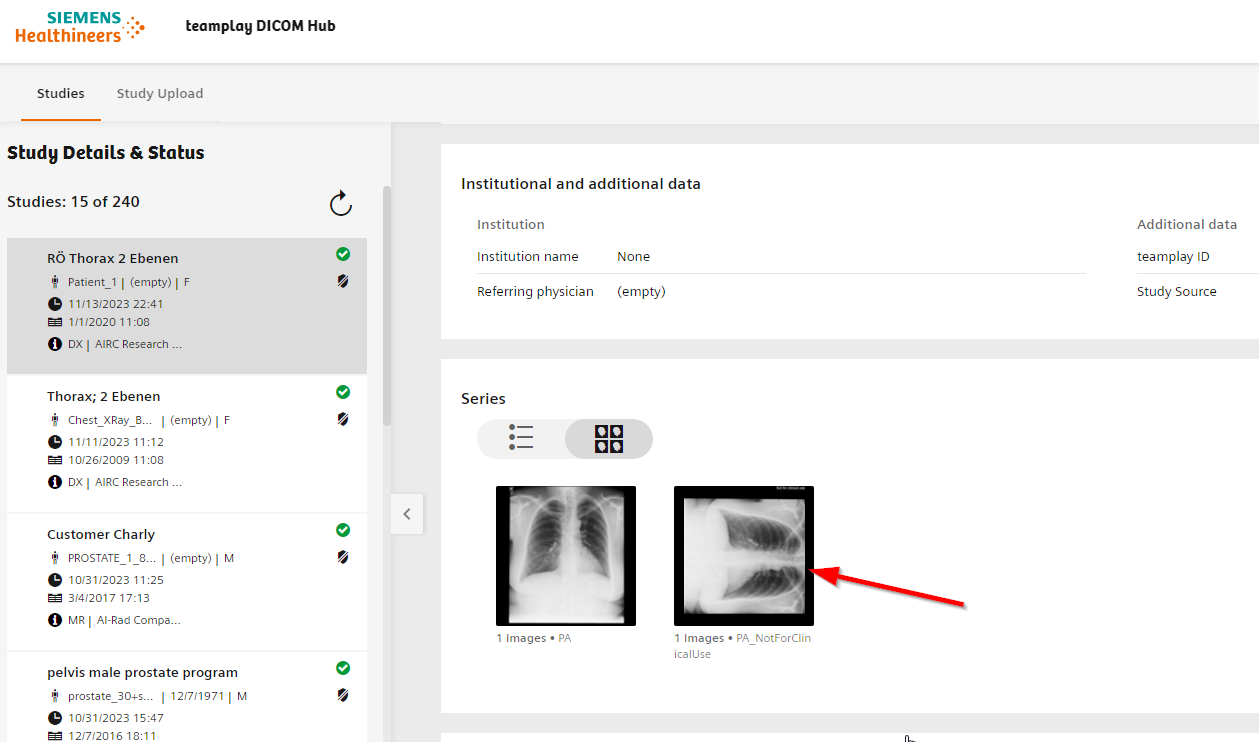Click the refresh studies icon
Screen dimensions: 1259x742
click(x=340, y=203)
